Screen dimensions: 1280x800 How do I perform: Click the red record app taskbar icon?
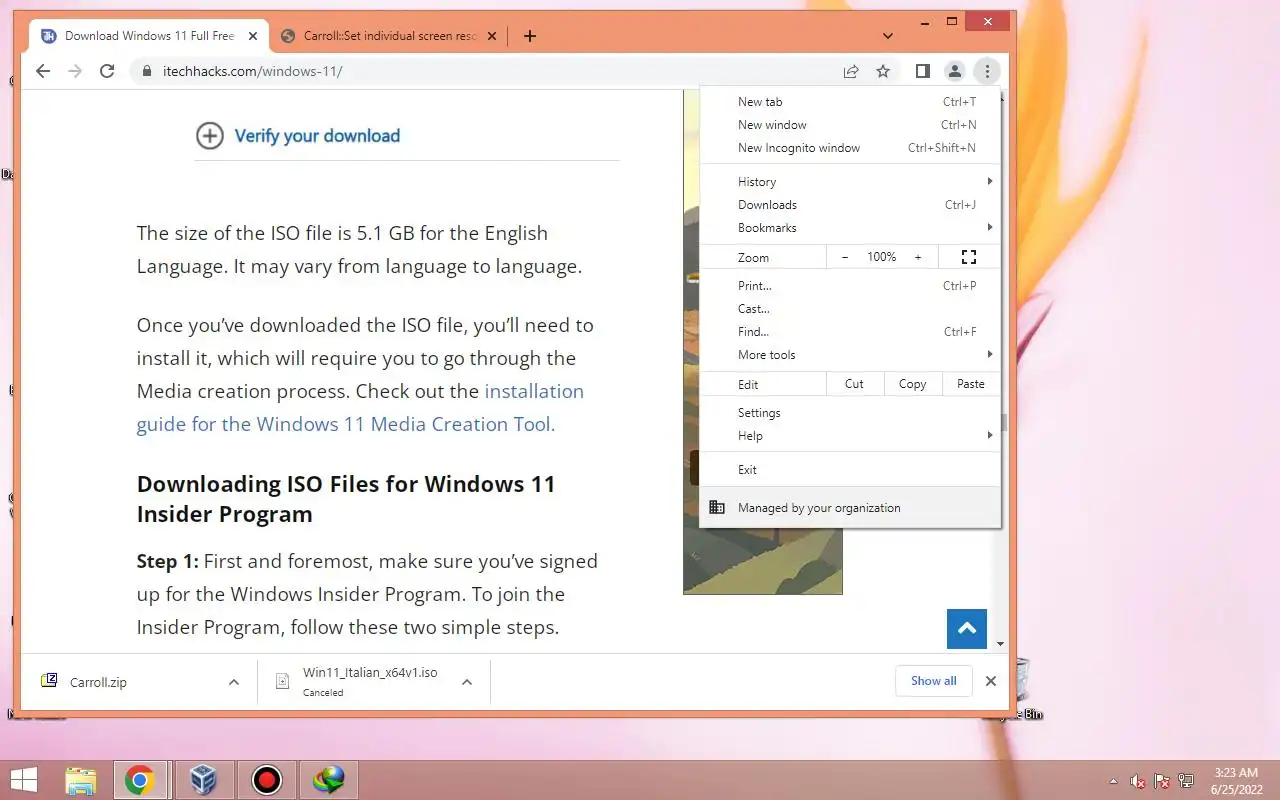(x=267, y=780)
